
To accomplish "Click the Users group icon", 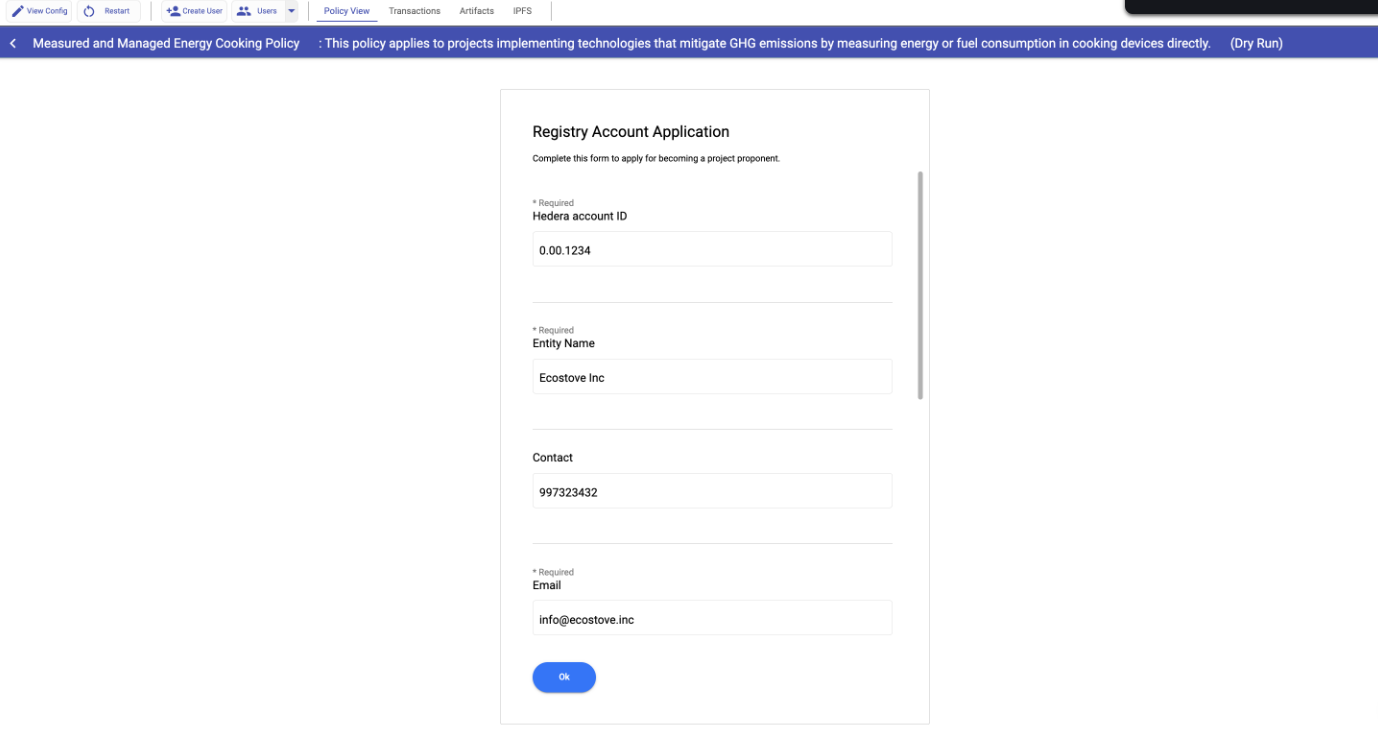I will point(244,11).
